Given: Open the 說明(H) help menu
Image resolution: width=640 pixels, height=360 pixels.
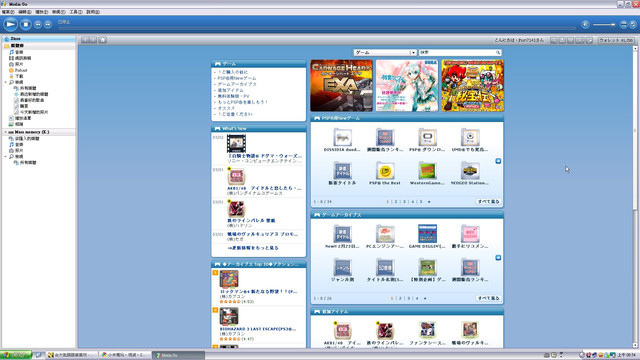Looking at the screenshot, I should coord(93,12).
